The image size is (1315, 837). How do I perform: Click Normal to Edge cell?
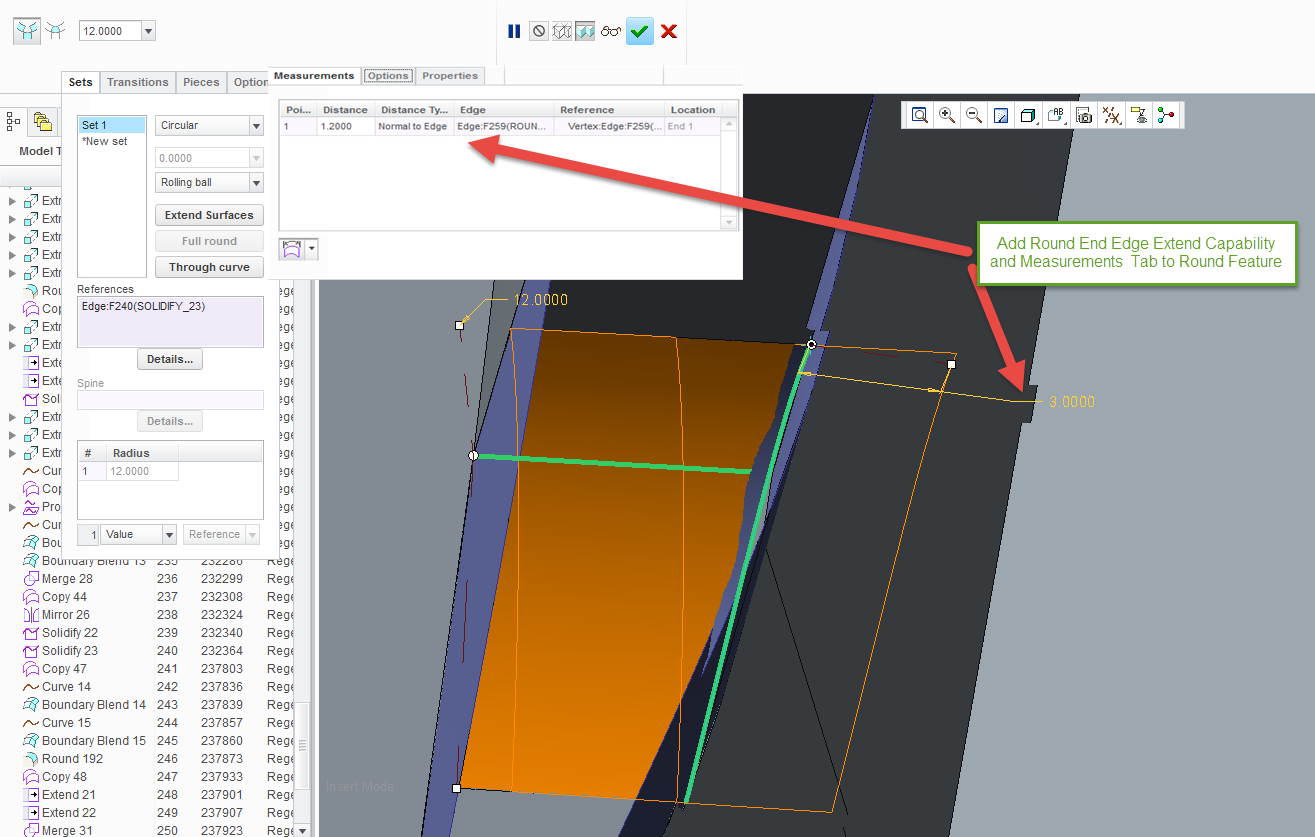(414, 127)
